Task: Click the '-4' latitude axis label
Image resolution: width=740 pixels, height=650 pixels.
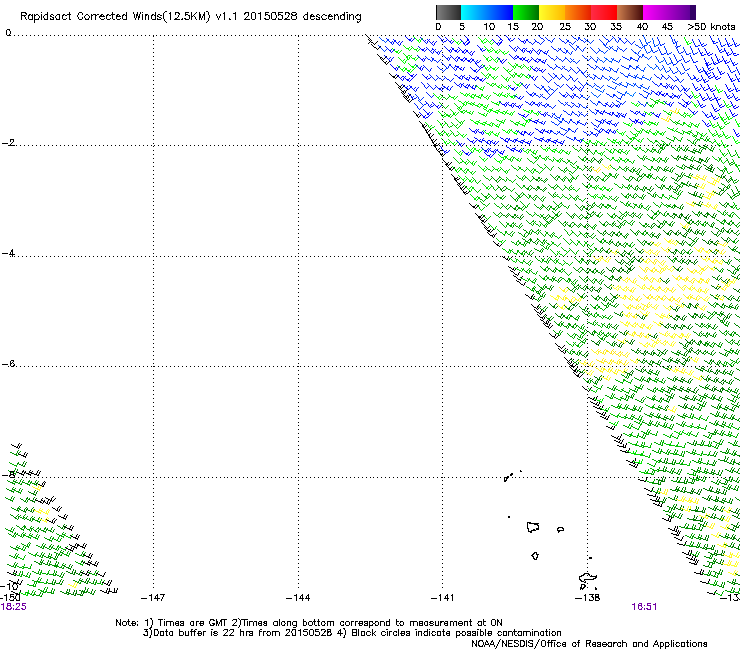Action: 8,253
